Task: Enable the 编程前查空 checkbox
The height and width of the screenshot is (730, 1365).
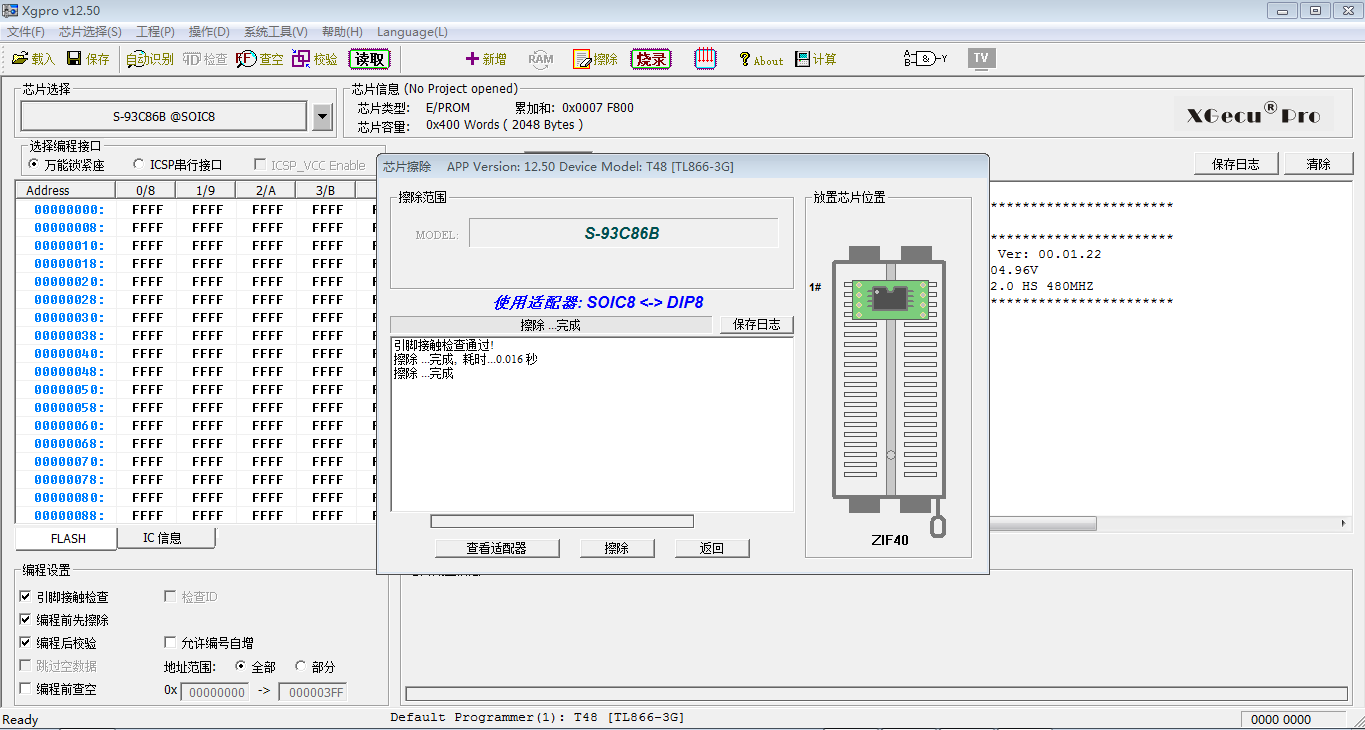Action: tap(26, 689)
